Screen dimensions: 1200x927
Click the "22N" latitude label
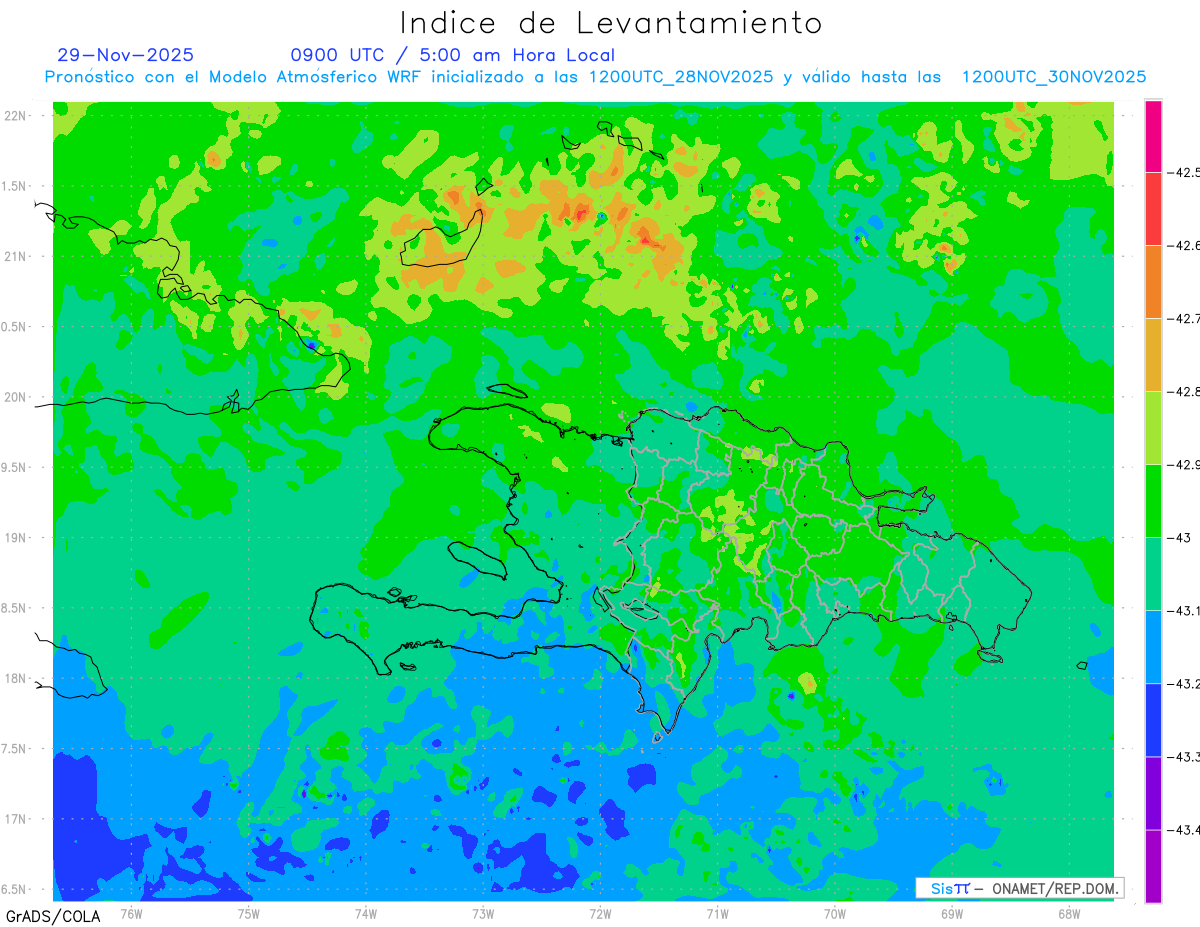click(17, 115)
